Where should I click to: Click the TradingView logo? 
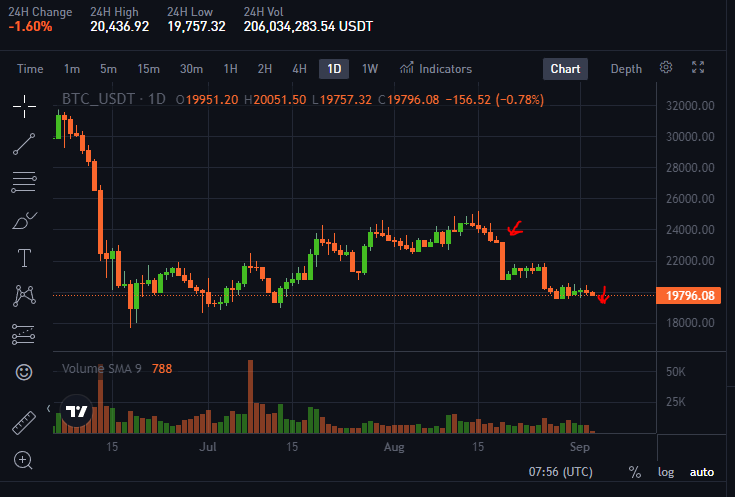click(x=76, y=411)
